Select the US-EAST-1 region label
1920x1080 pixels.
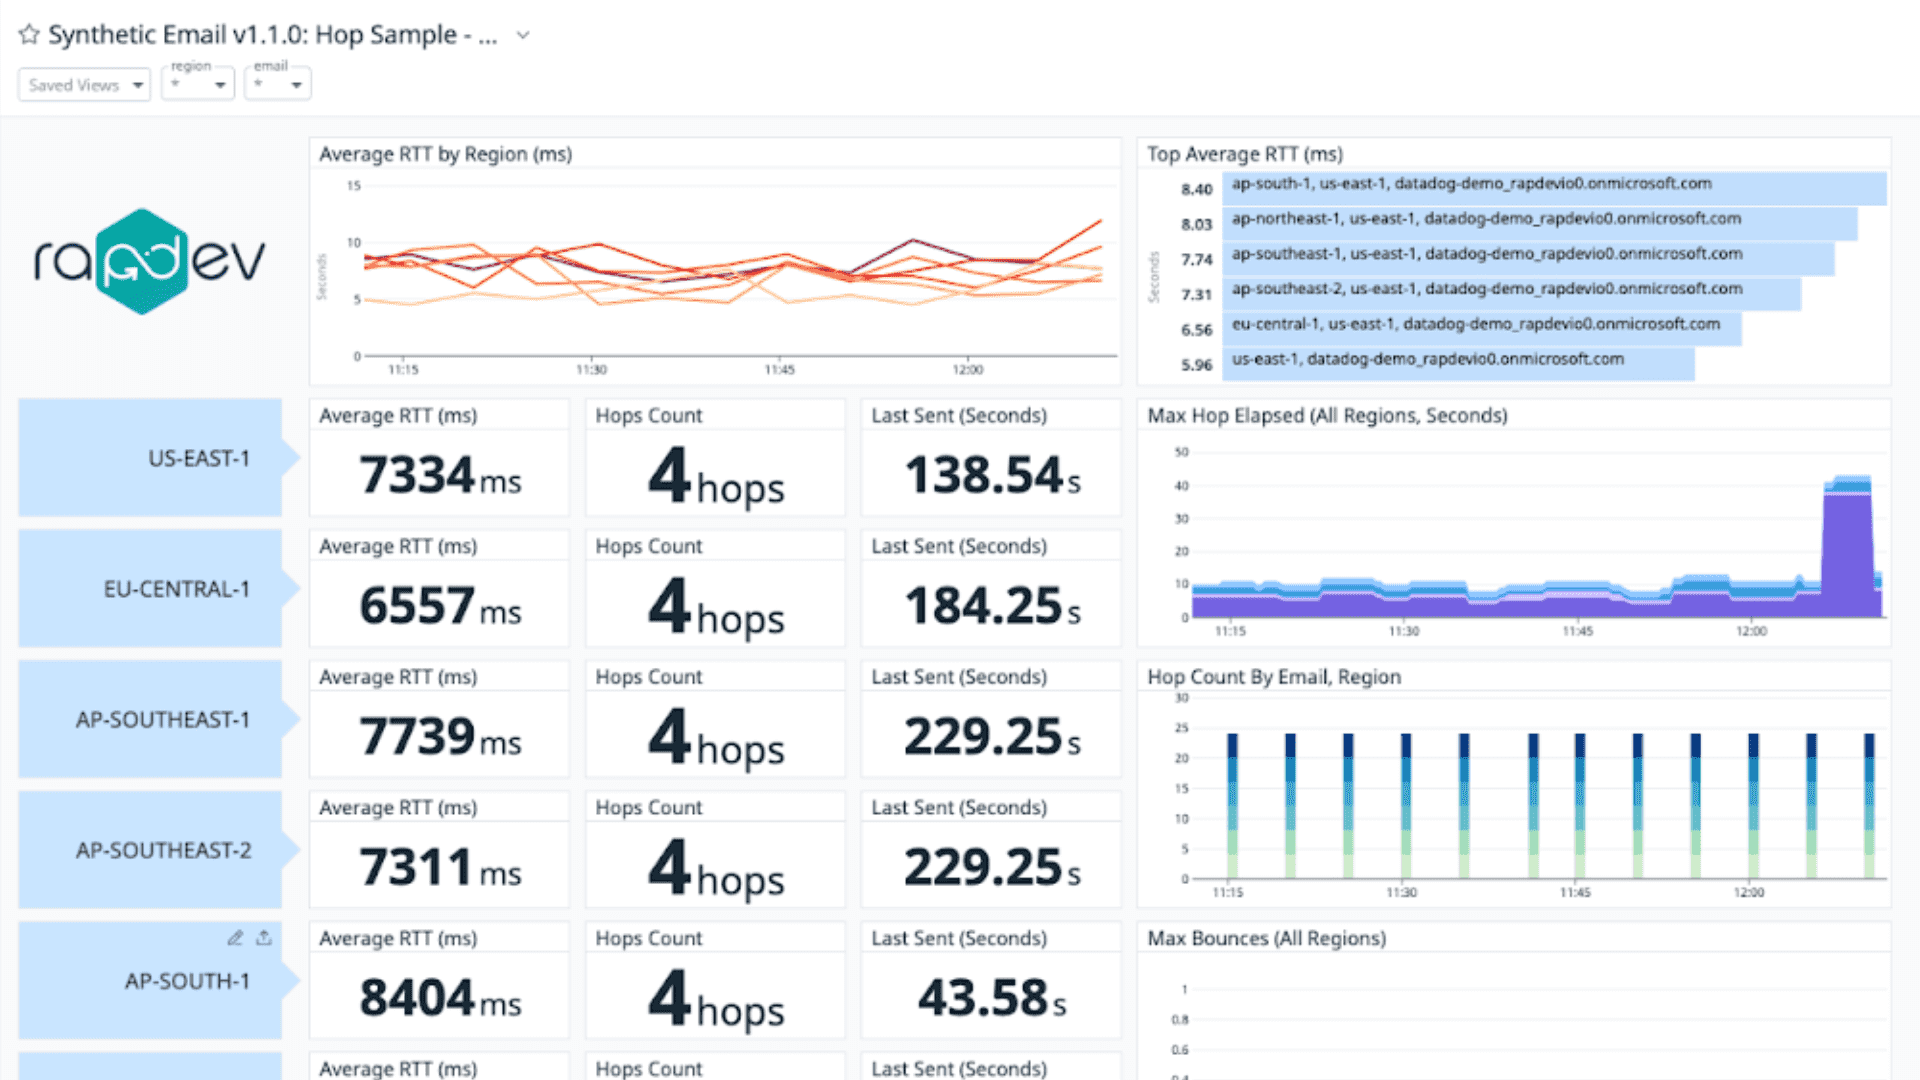(199, 458)
